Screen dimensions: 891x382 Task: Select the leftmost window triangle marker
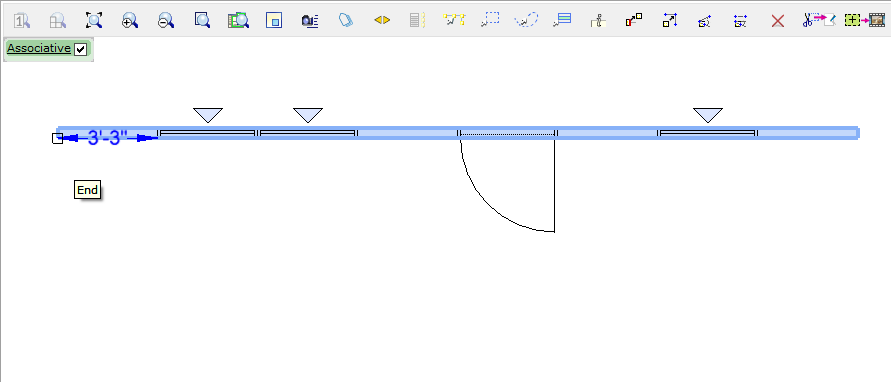(x=208, y=115)
